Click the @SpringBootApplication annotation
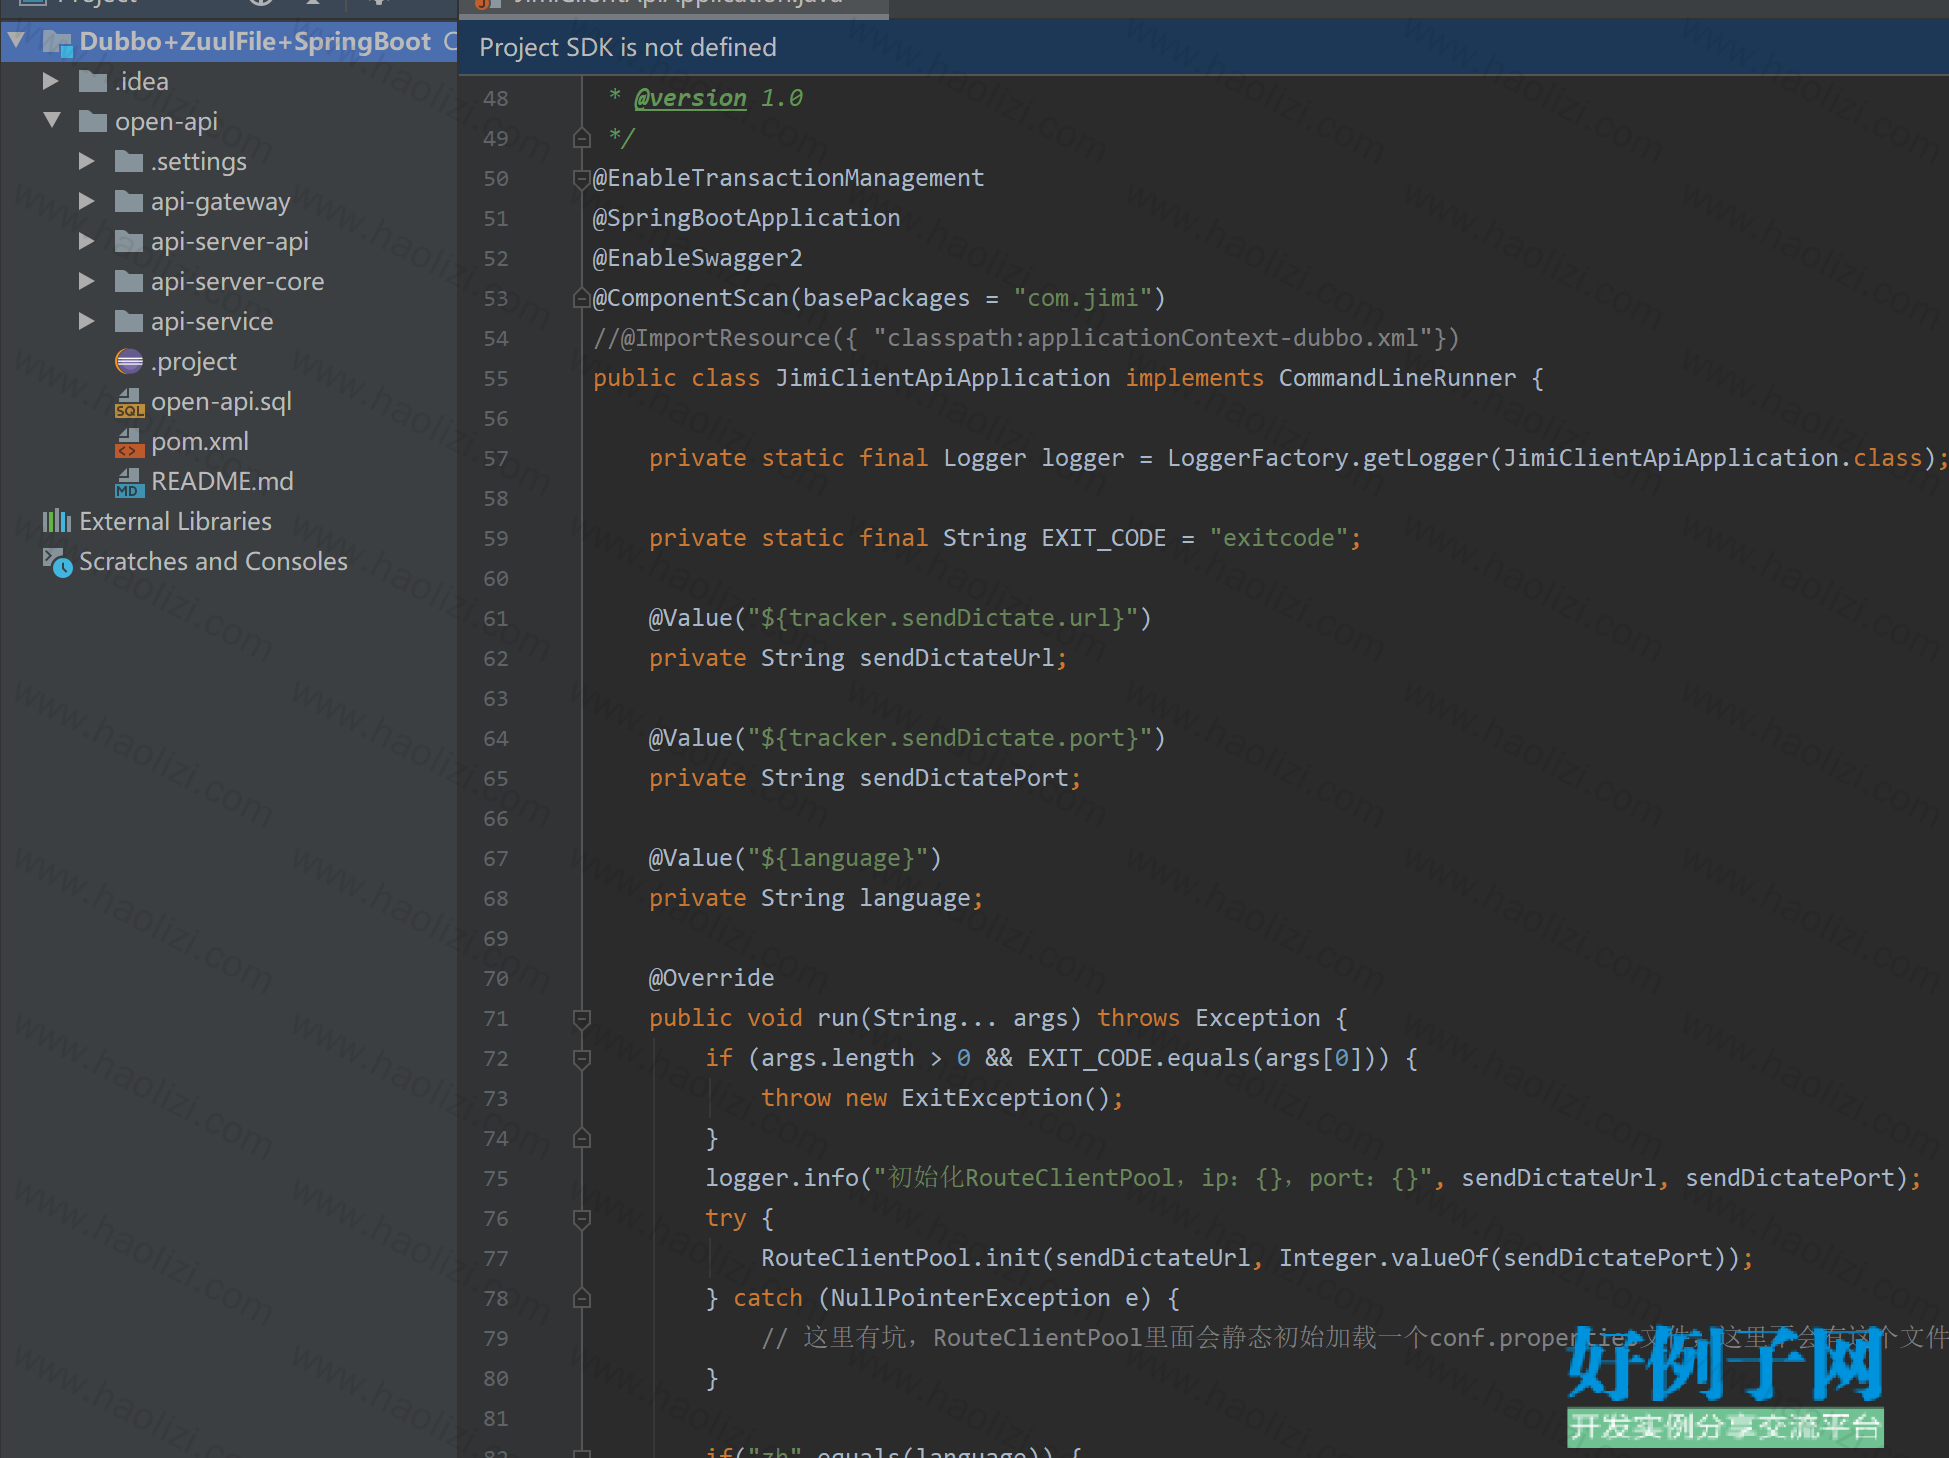 click(x=747, y=218)
